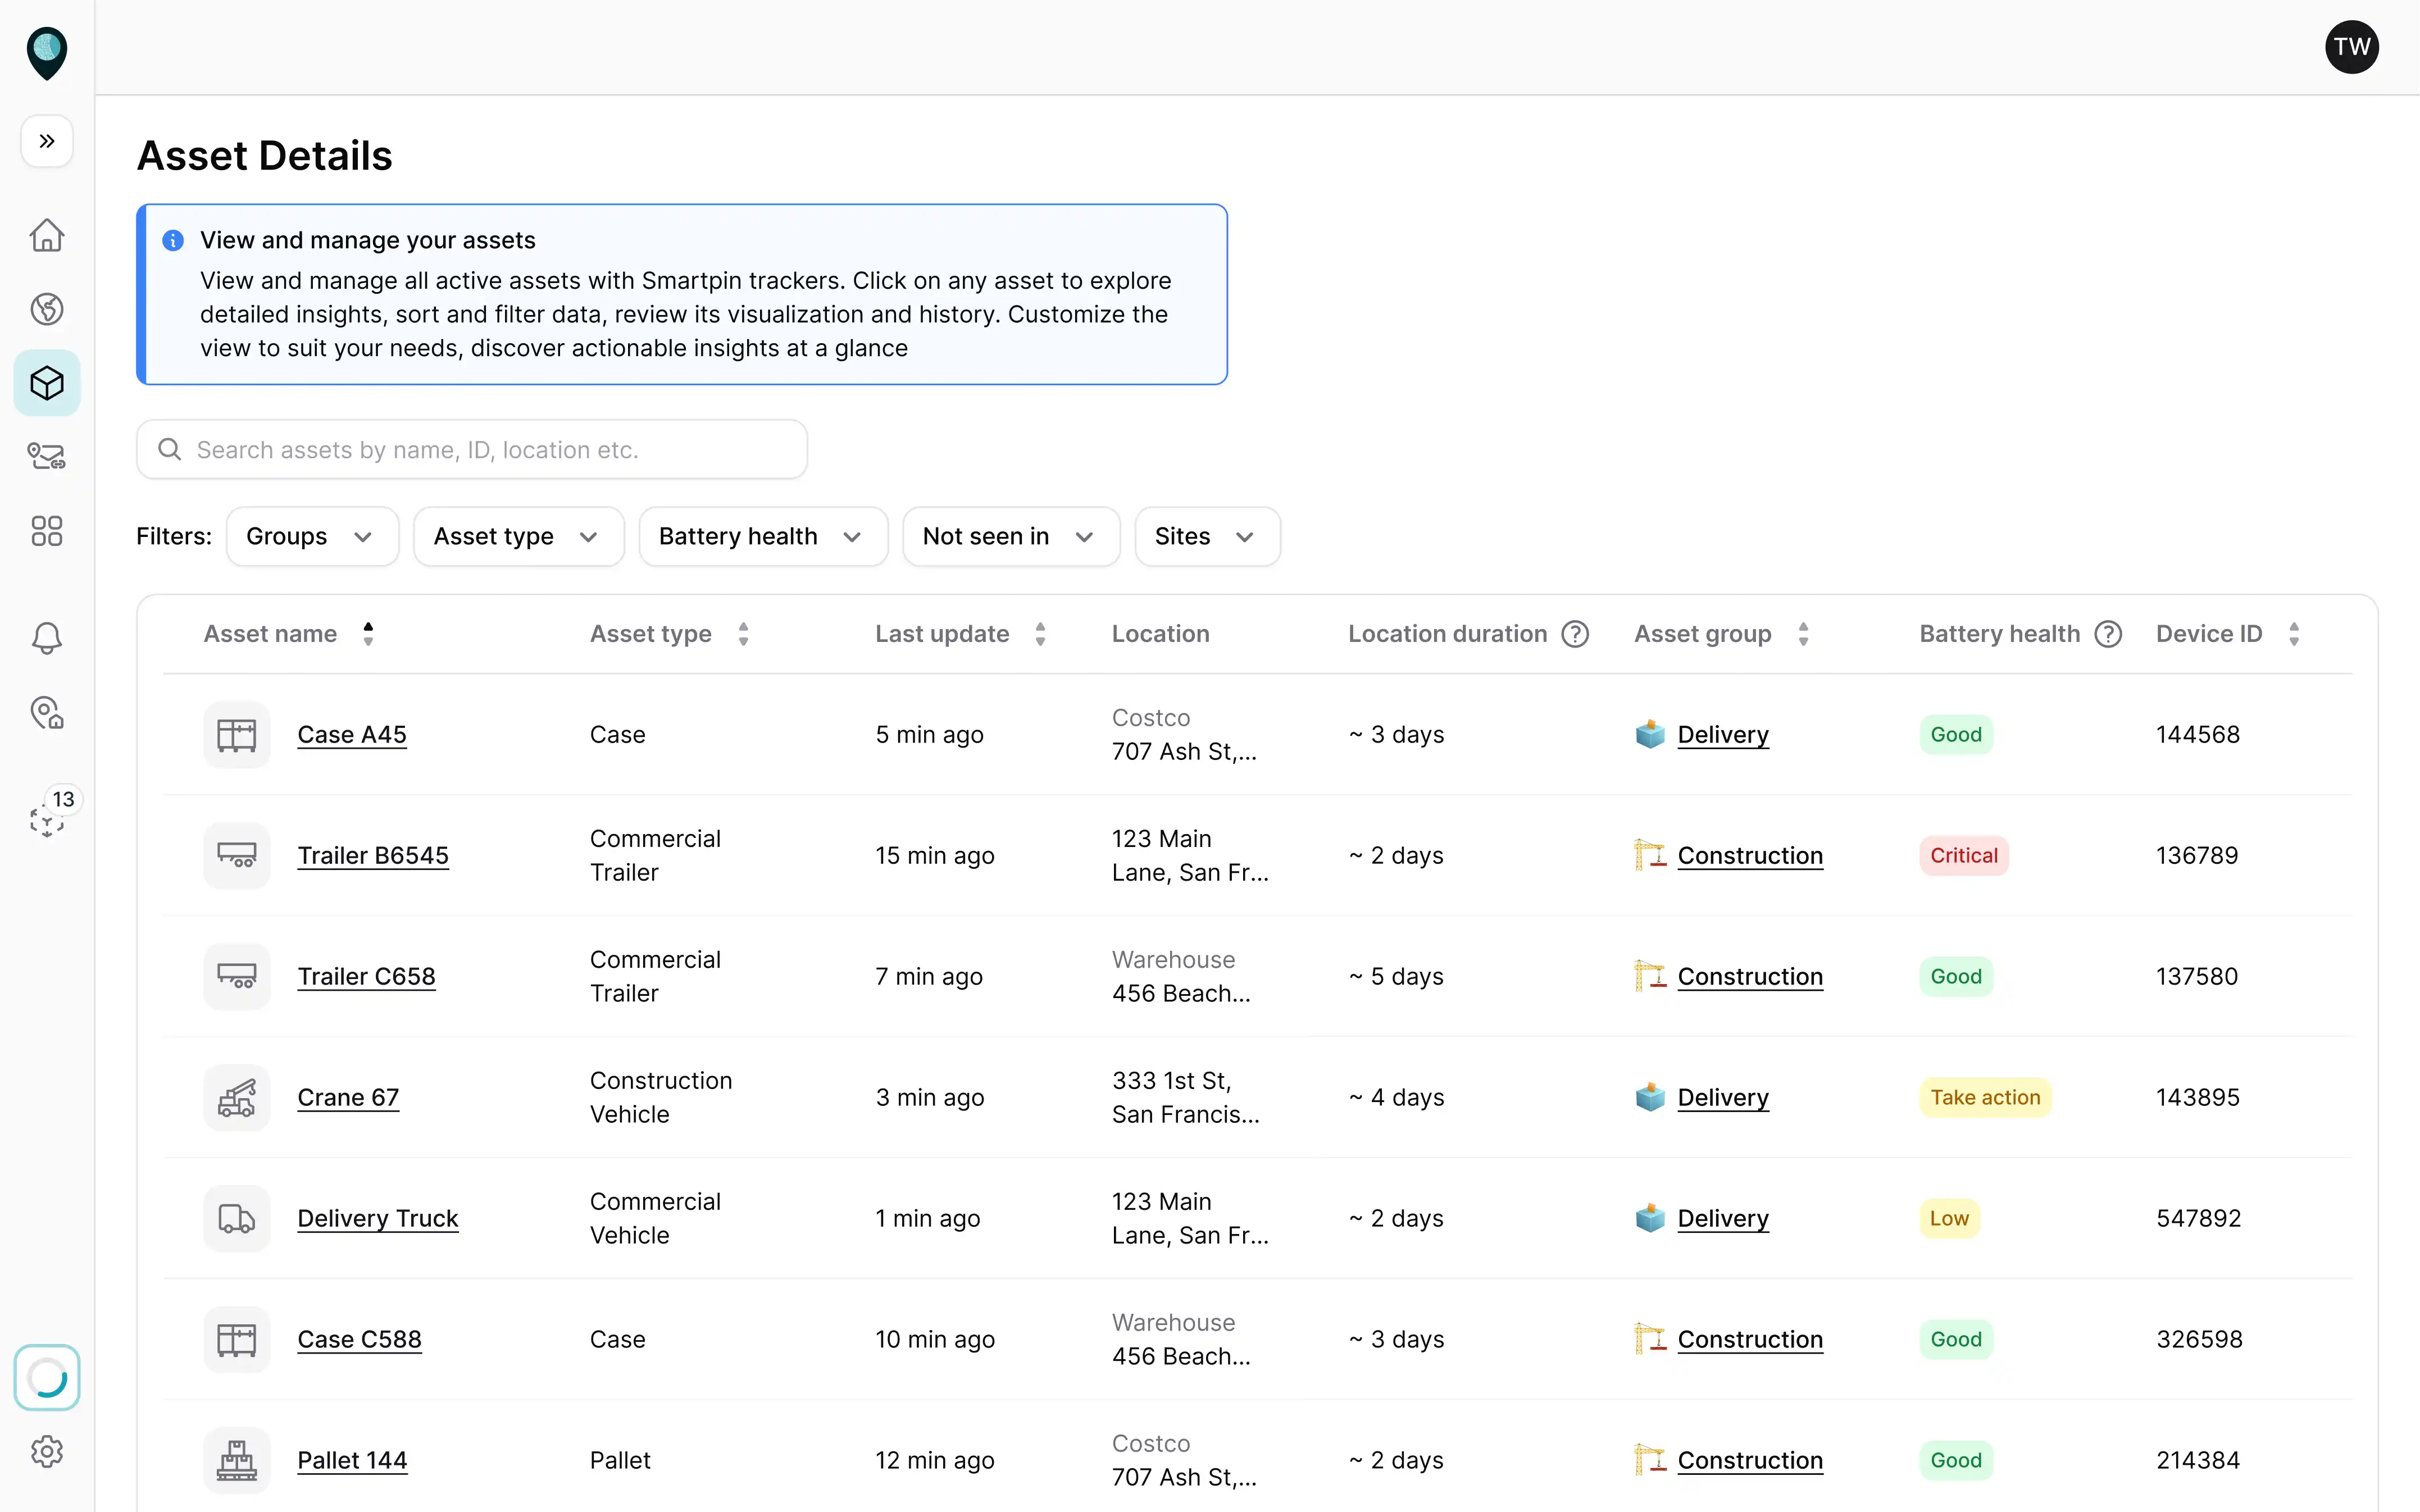Select the highlighted Assets cube icon

[47, 382]
